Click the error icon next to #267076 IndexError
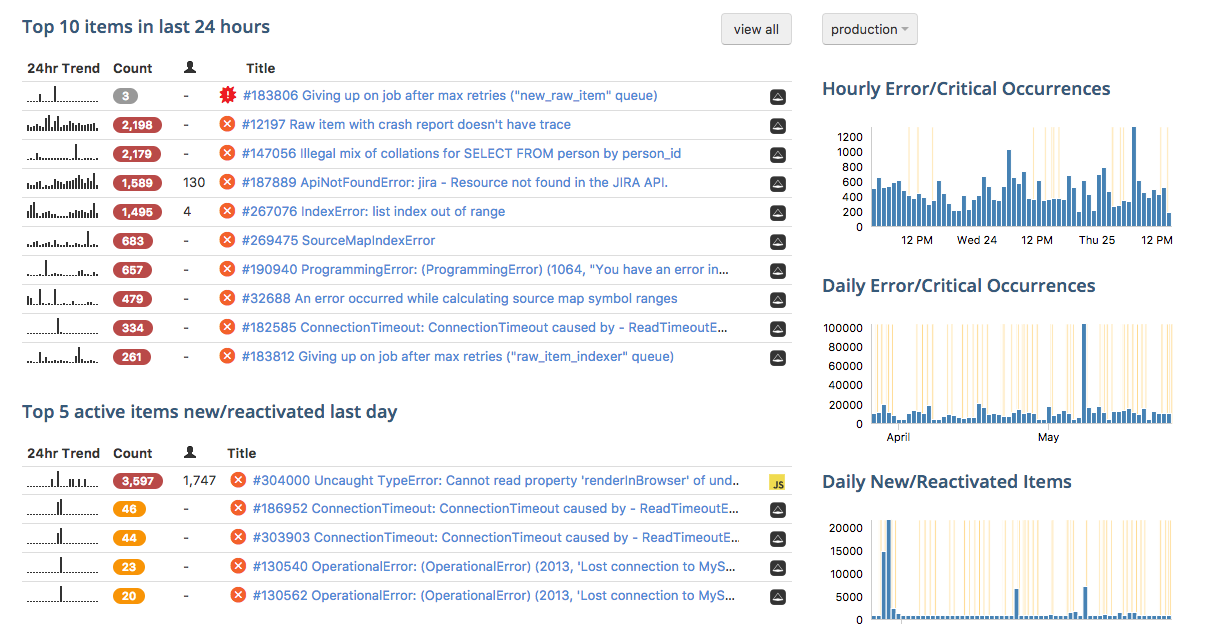 [x=227, y=212]
